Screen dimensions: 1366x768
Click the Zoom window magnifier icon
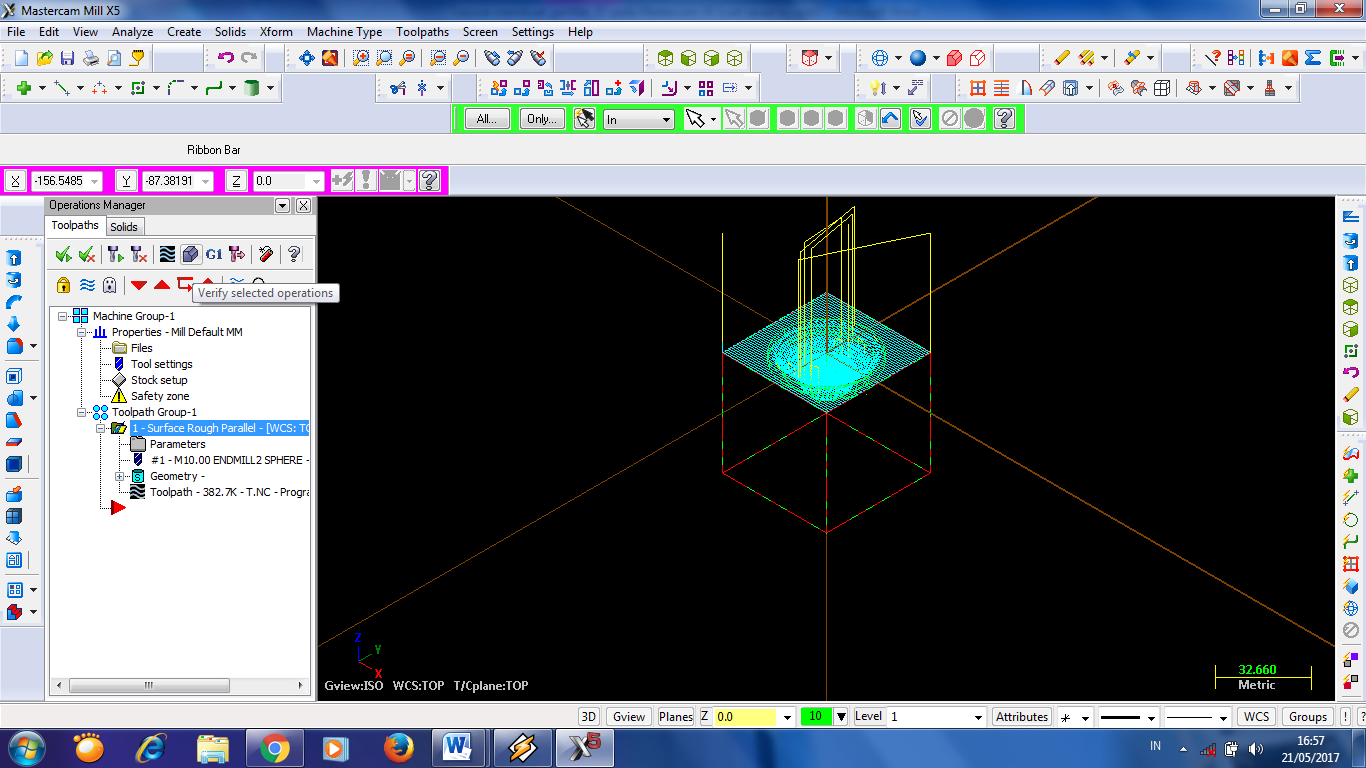(361, 58)
